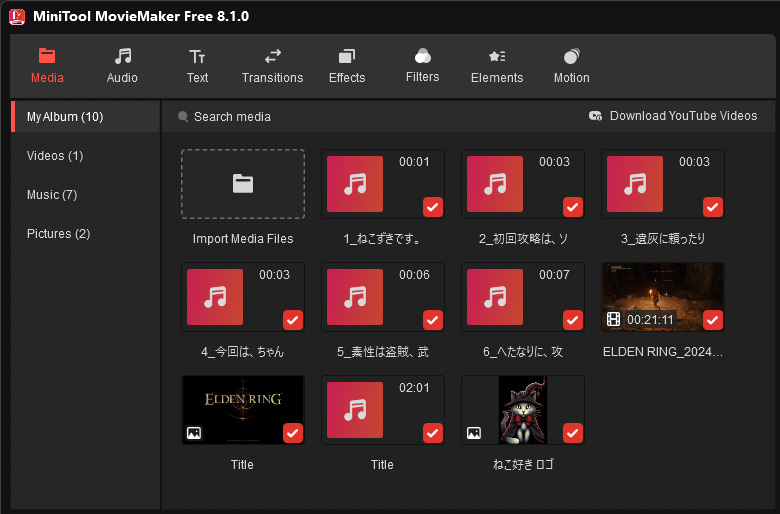This screenshot has width=780, height=514.
Task: Click the file name 1_ねこずきです。
Action: [x=382, y=239]
